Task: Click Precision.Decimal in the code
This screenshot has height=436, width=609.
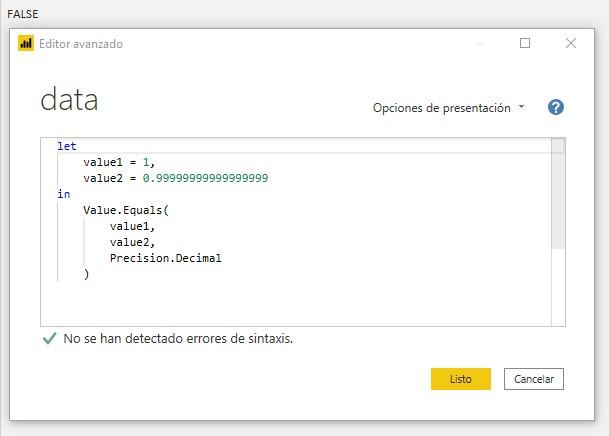Action: [x=165, y=258]
